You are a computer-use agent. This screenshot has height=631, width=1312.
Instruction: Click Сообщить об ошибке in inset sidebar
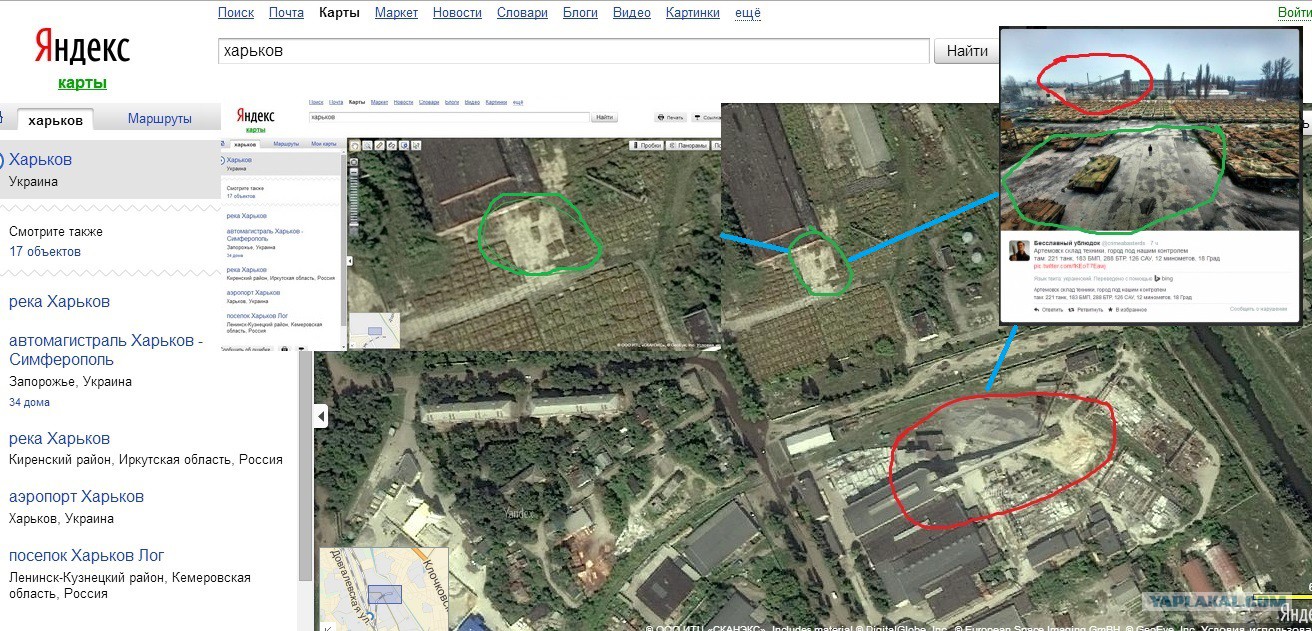click(x=246, y=349)
